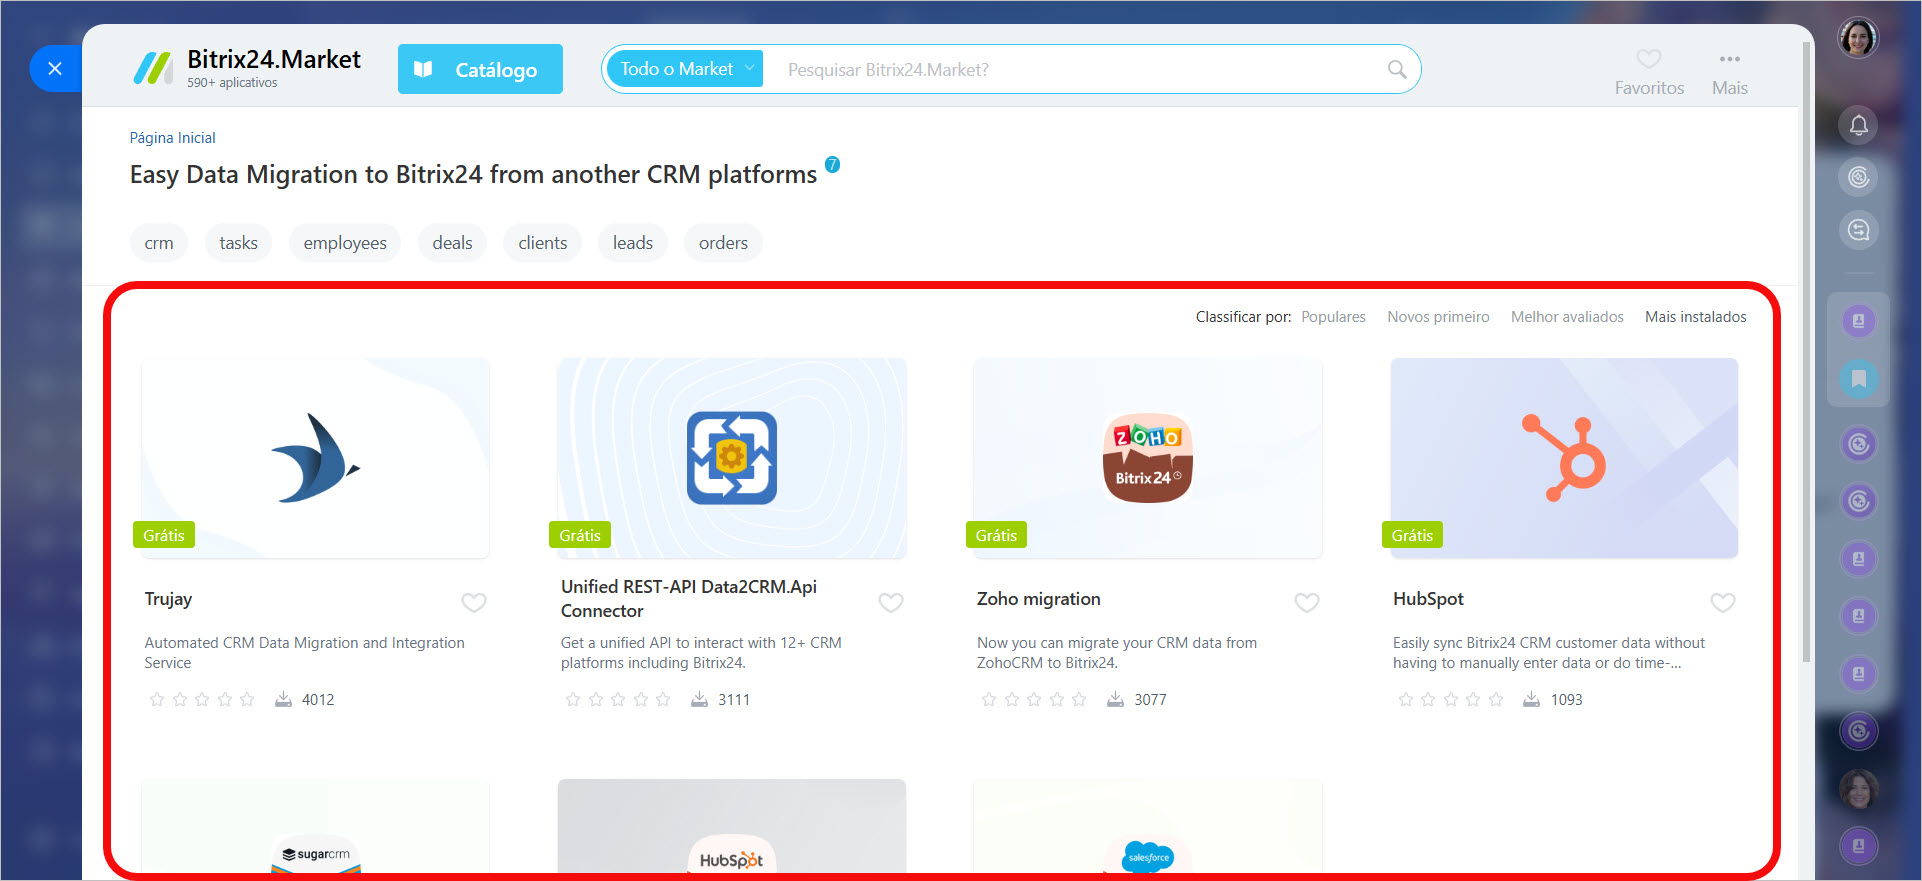The height and width of the screenshot is (881, 1922).
Task: Click download icon next to 3111
Action: click(x=699, y=699)
